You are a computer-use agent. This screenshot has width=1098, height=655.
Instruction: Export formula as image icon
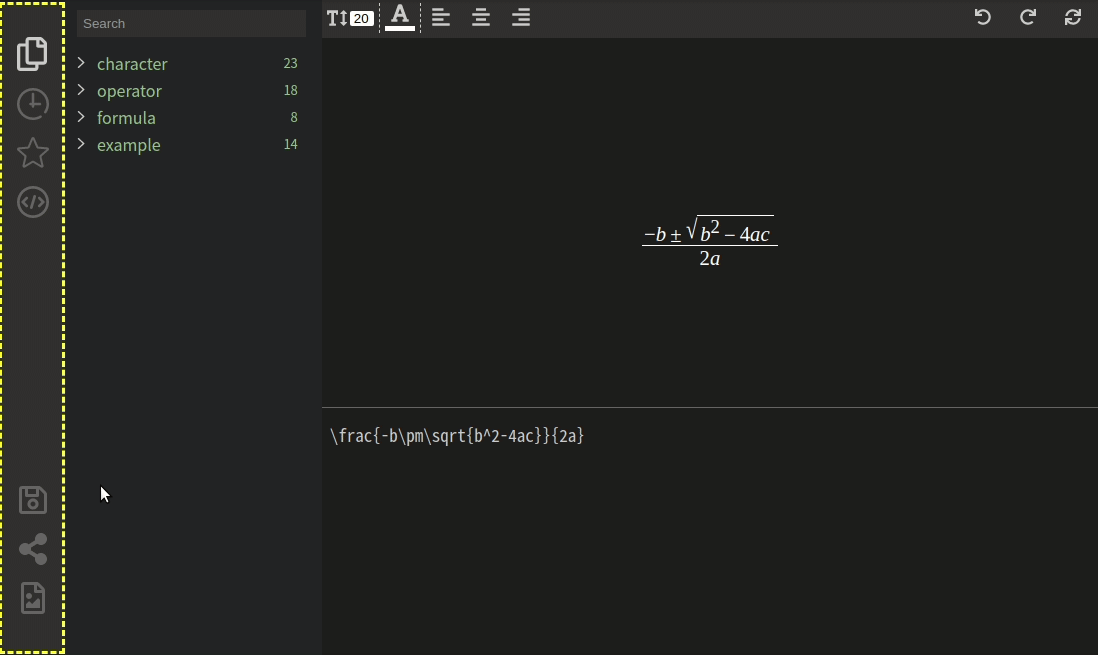coord(32,598)
